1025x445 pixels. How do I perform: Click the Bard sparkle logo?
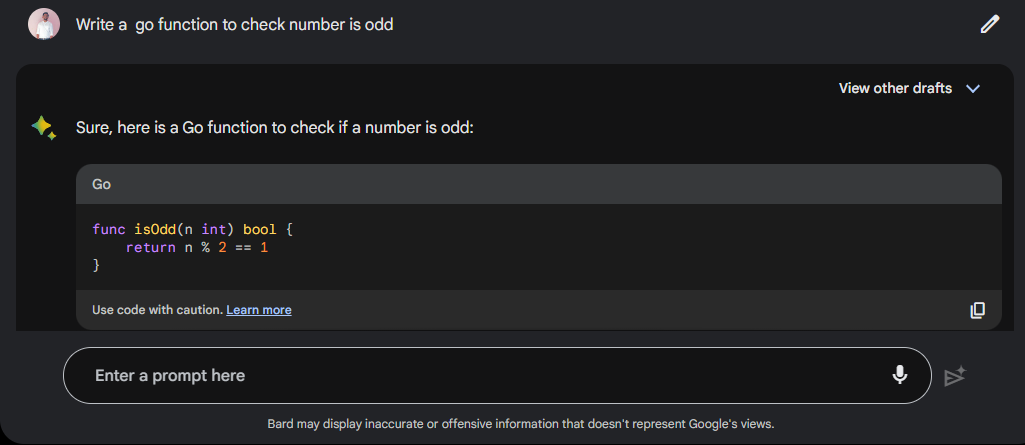[43, 128]
